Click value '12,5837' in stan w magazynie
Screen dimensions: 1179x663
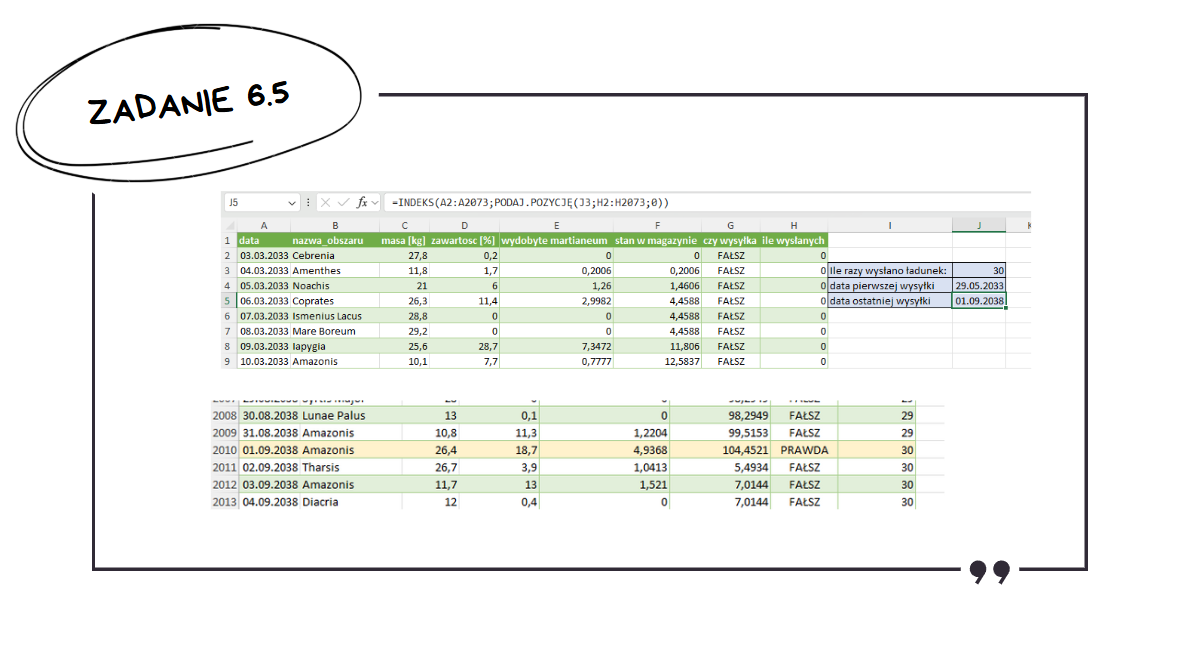tap(682, 362)
